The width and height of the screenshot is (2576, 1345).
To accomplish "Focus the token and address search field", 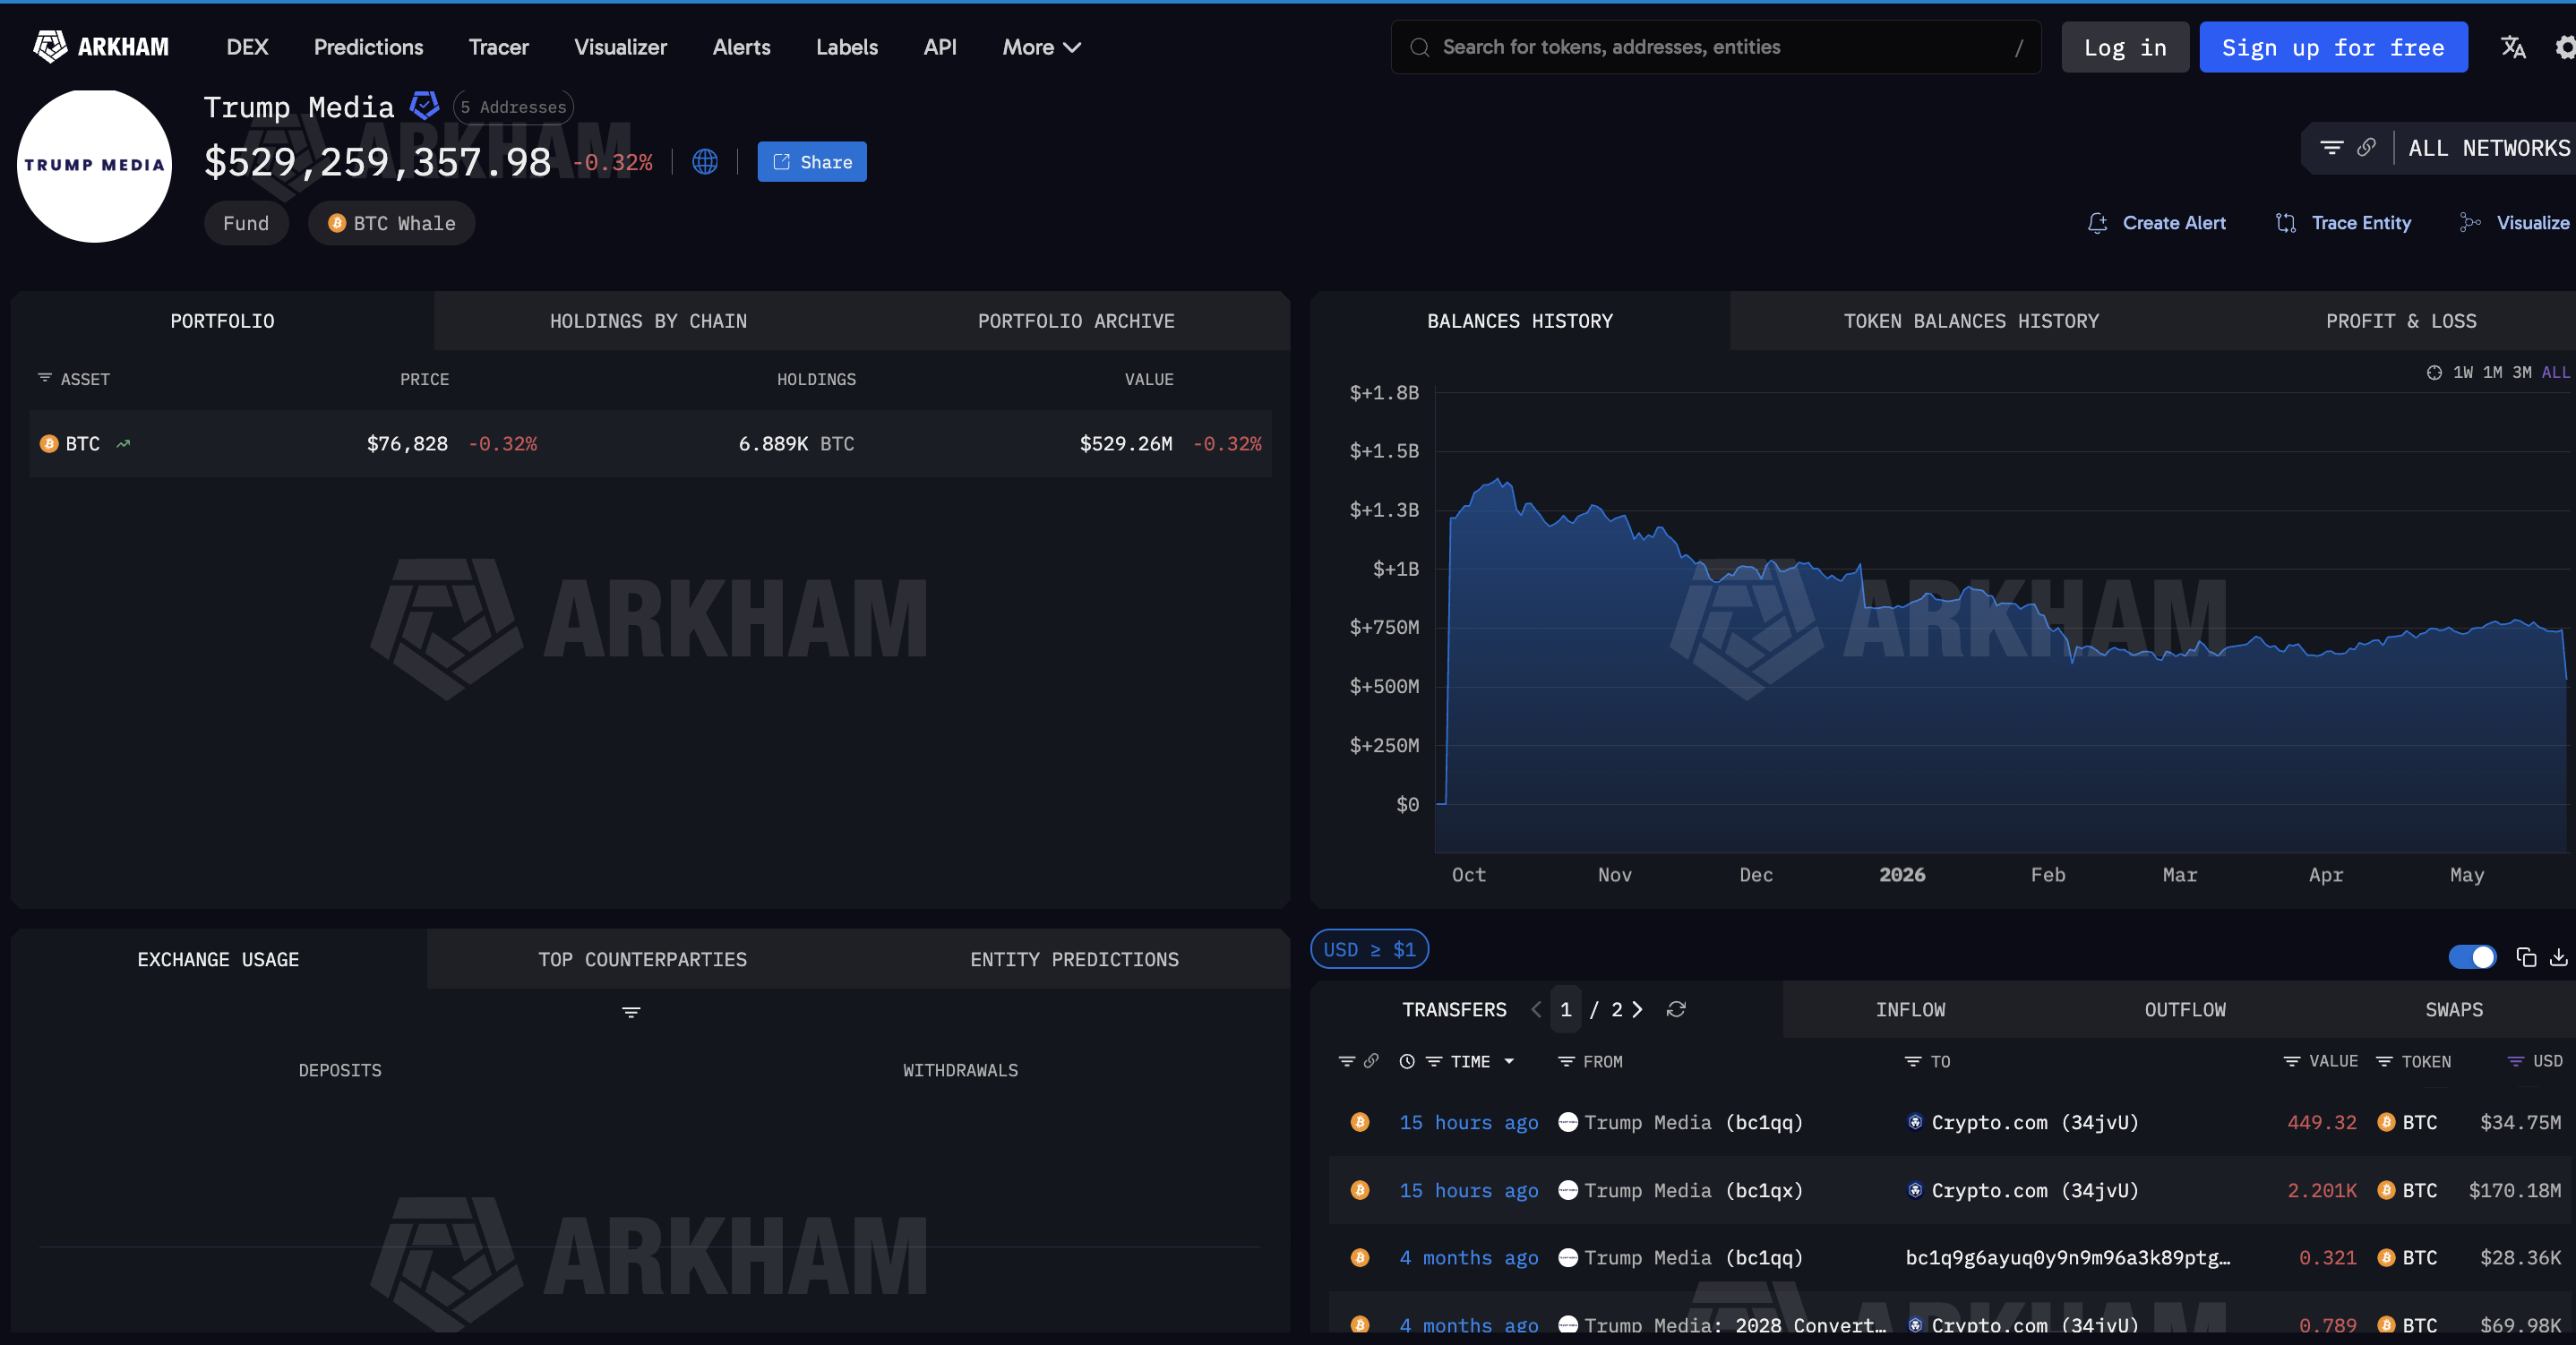I will coord(1715,47).
